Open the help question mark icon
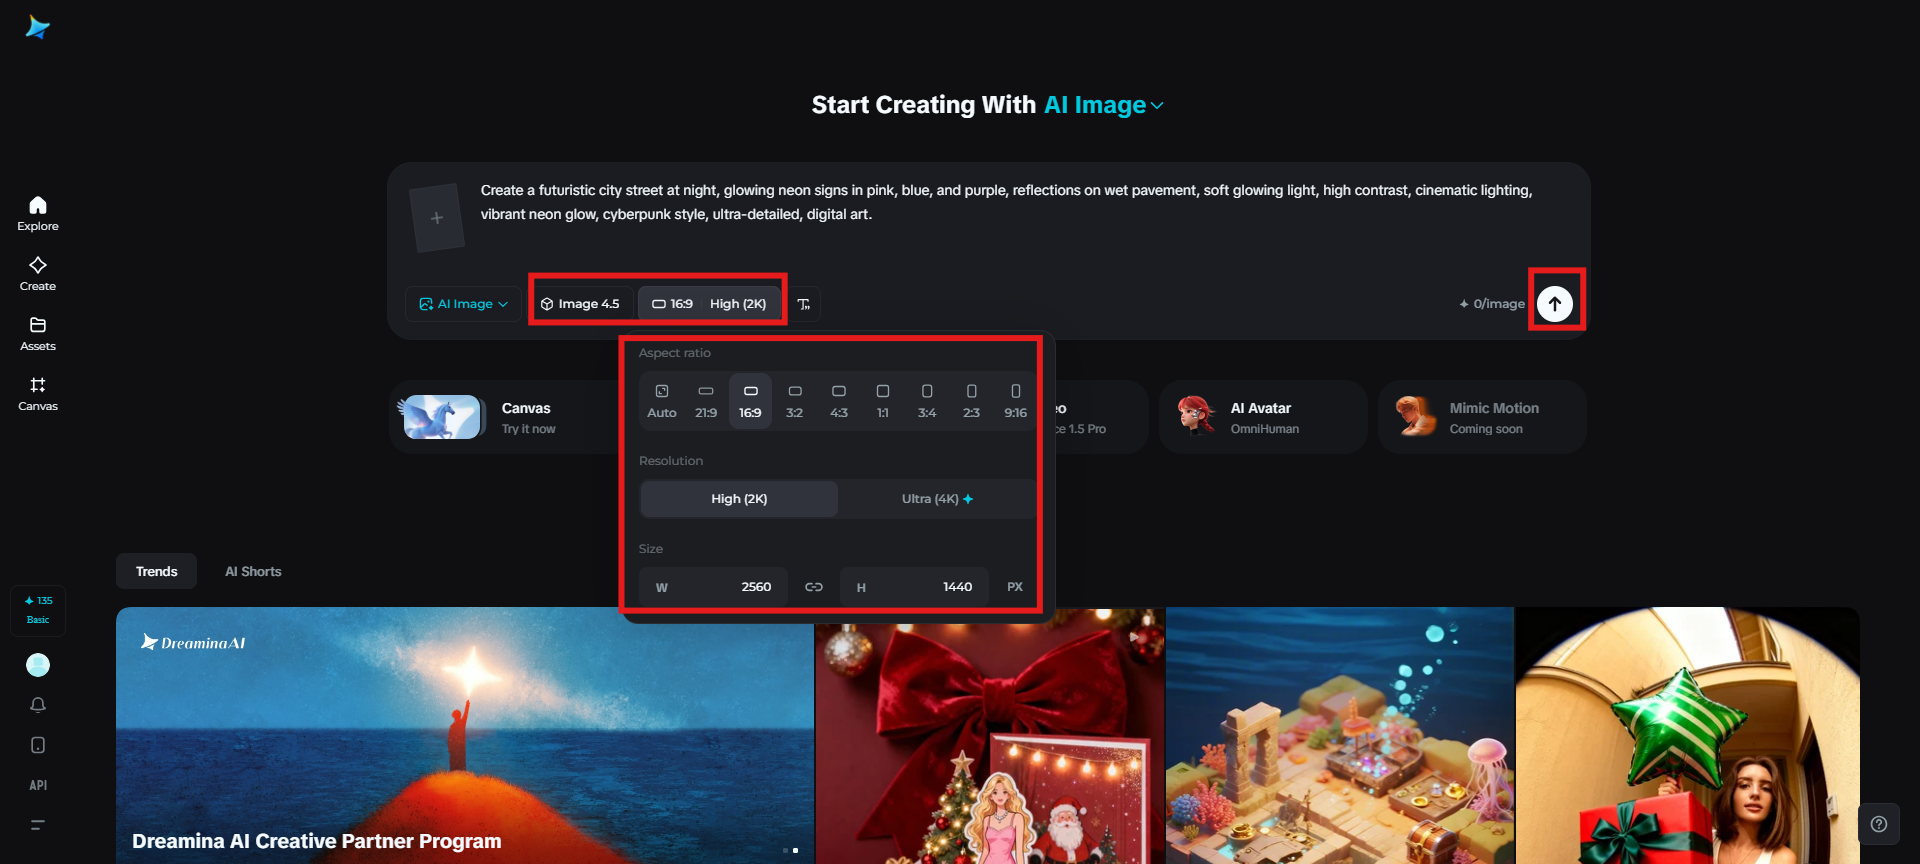The height and width of the screenshot is (864, 1920). click(1879, 824)
